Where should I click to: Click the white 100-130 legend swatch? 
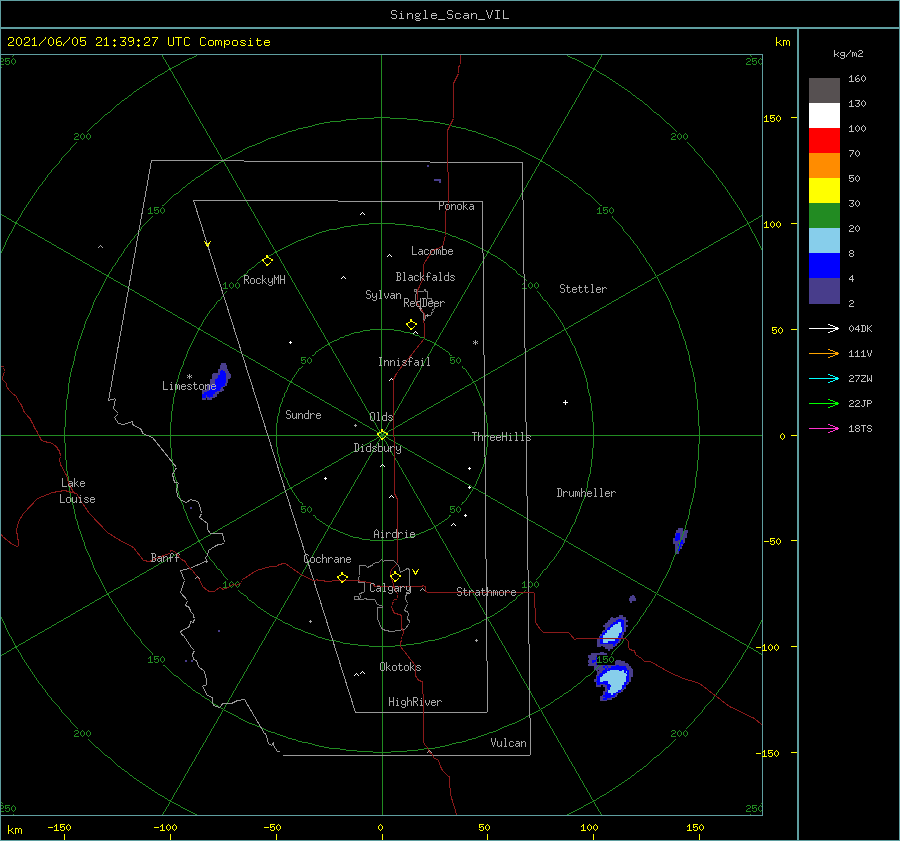coord(824,115)
